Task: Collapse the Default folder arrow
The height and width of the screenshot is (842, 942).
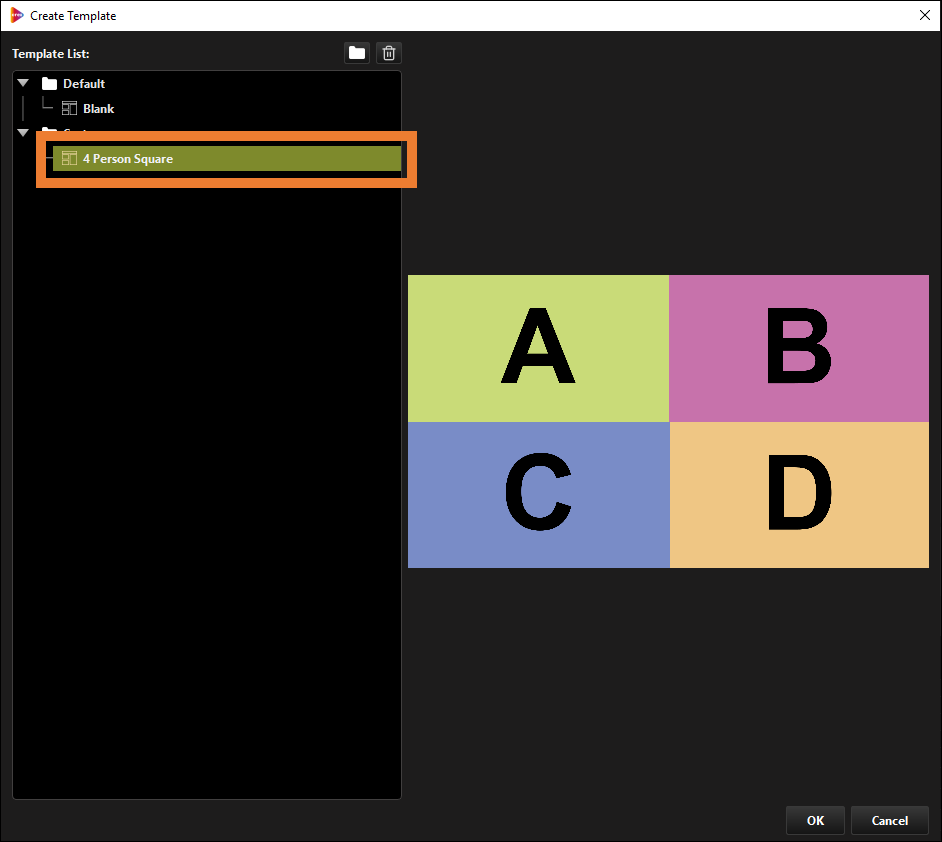Action: 23,83
